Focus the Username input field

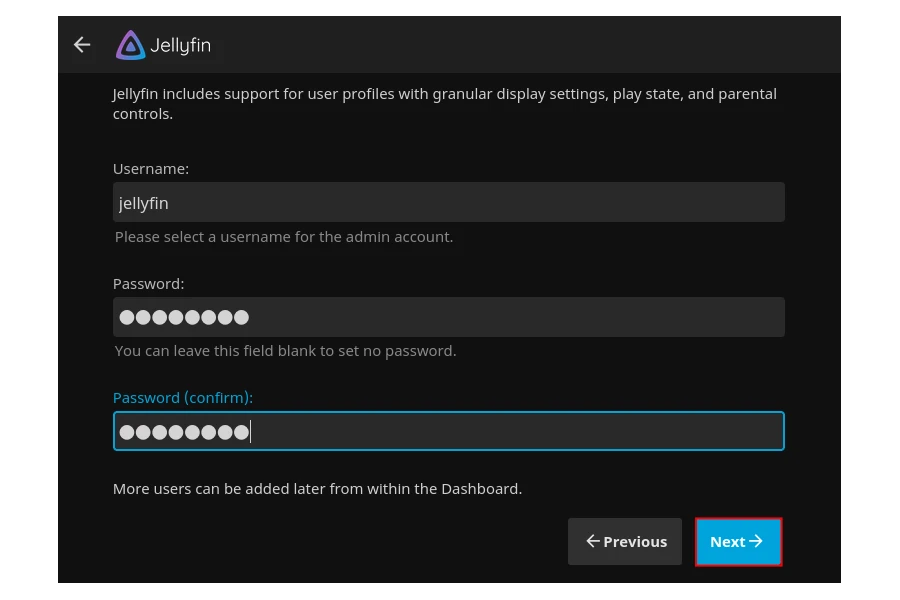[x=448, y=202]
